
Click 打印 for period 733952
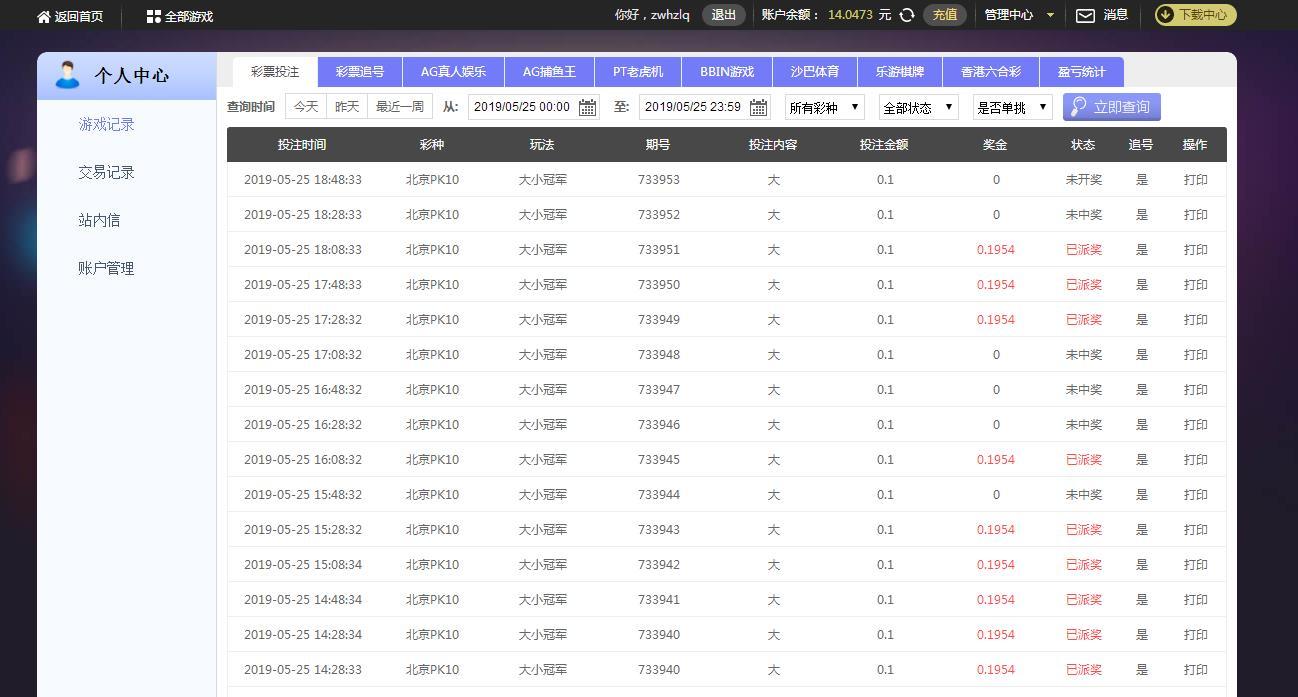[x=1195, y=215]
